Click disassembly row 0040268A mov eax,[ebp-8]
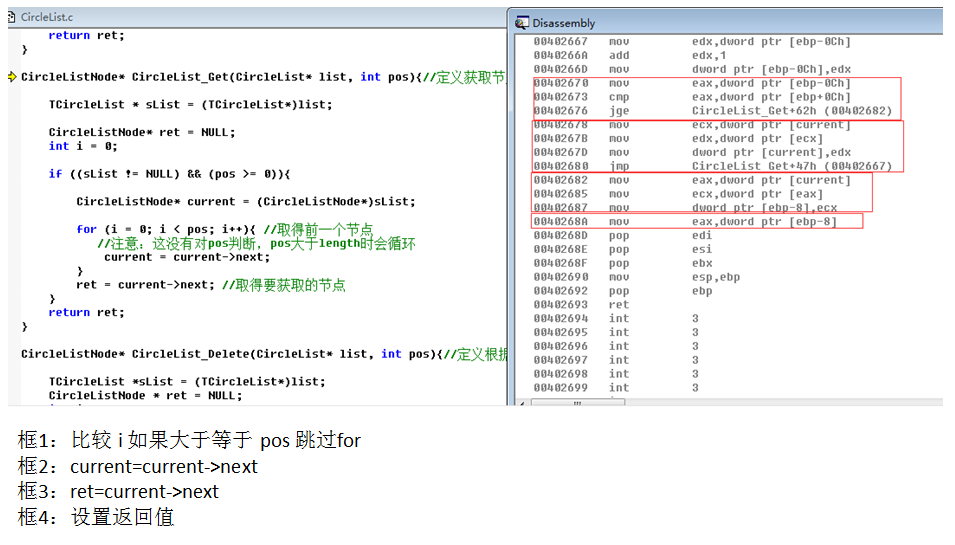This screenshot has width=955, height=545. [685, 222]
